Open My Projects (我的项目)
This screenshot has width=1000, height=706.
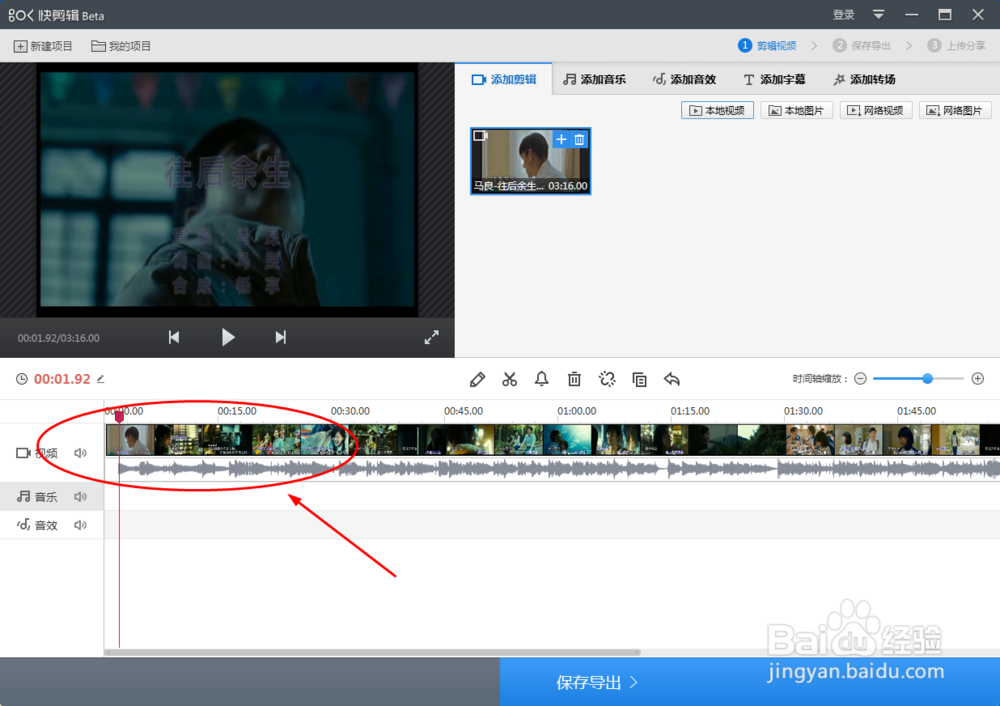click(121, 46)
